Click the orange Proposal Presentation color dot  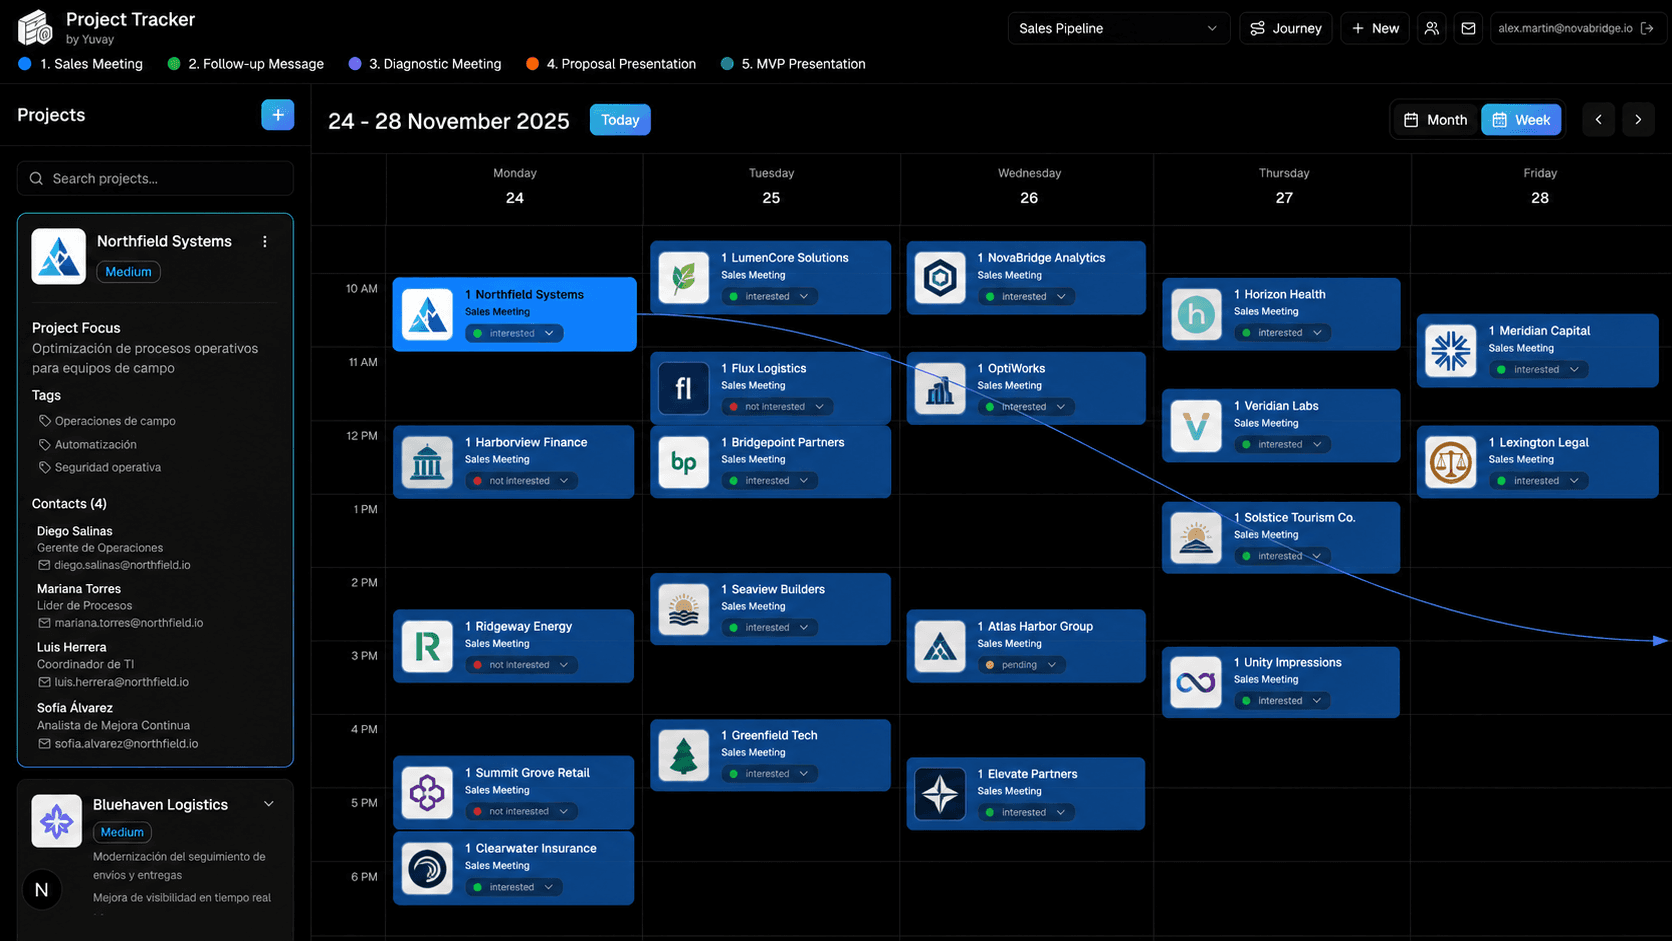coord(532,64)
